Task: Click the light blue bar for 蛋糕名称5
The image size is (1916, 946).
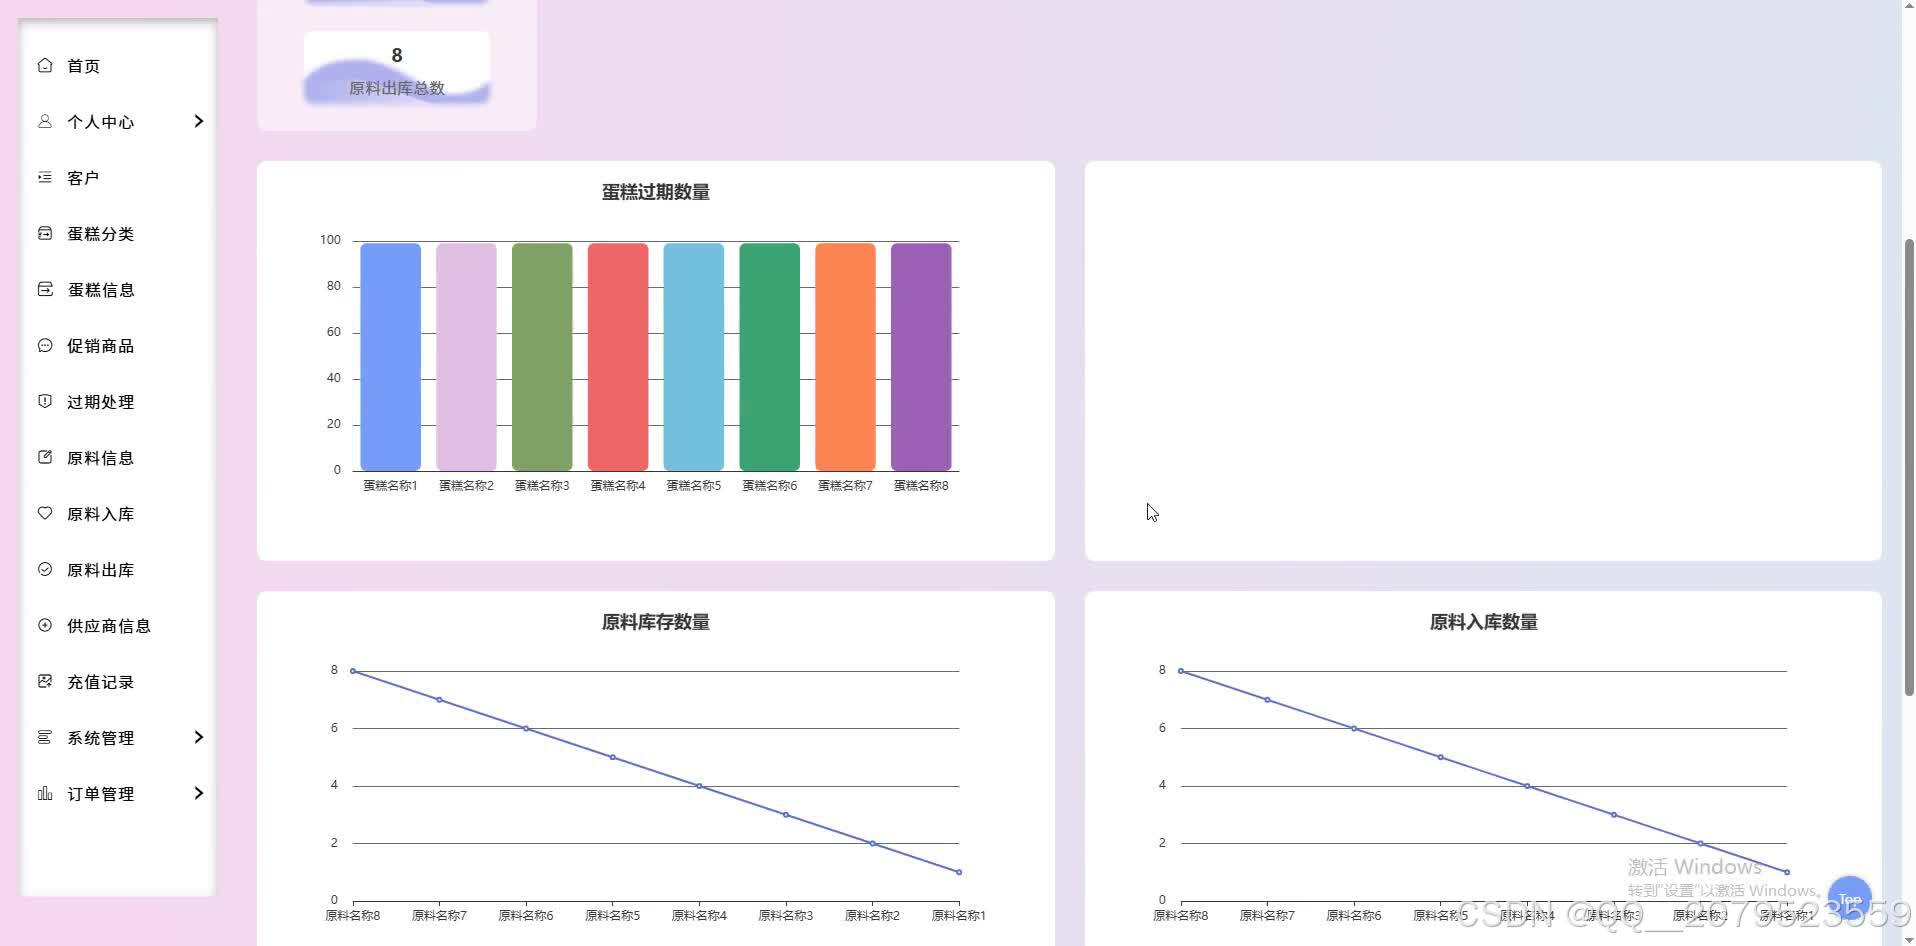Action: [x=694, y=357]
